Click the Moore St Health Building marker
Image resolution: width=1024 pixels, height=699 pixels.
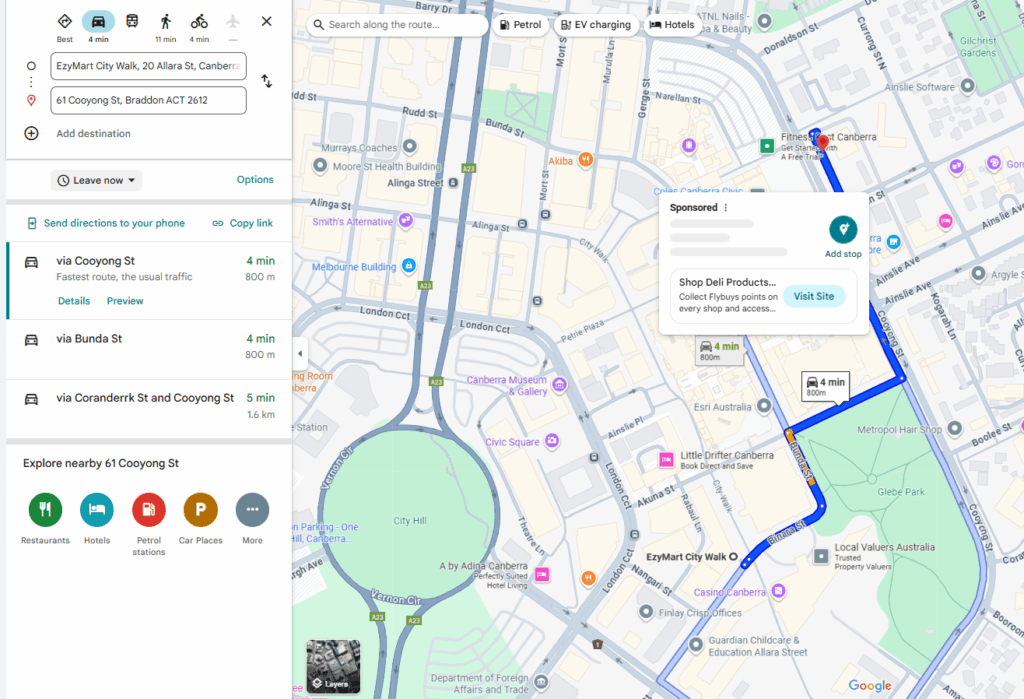point(320,166)
